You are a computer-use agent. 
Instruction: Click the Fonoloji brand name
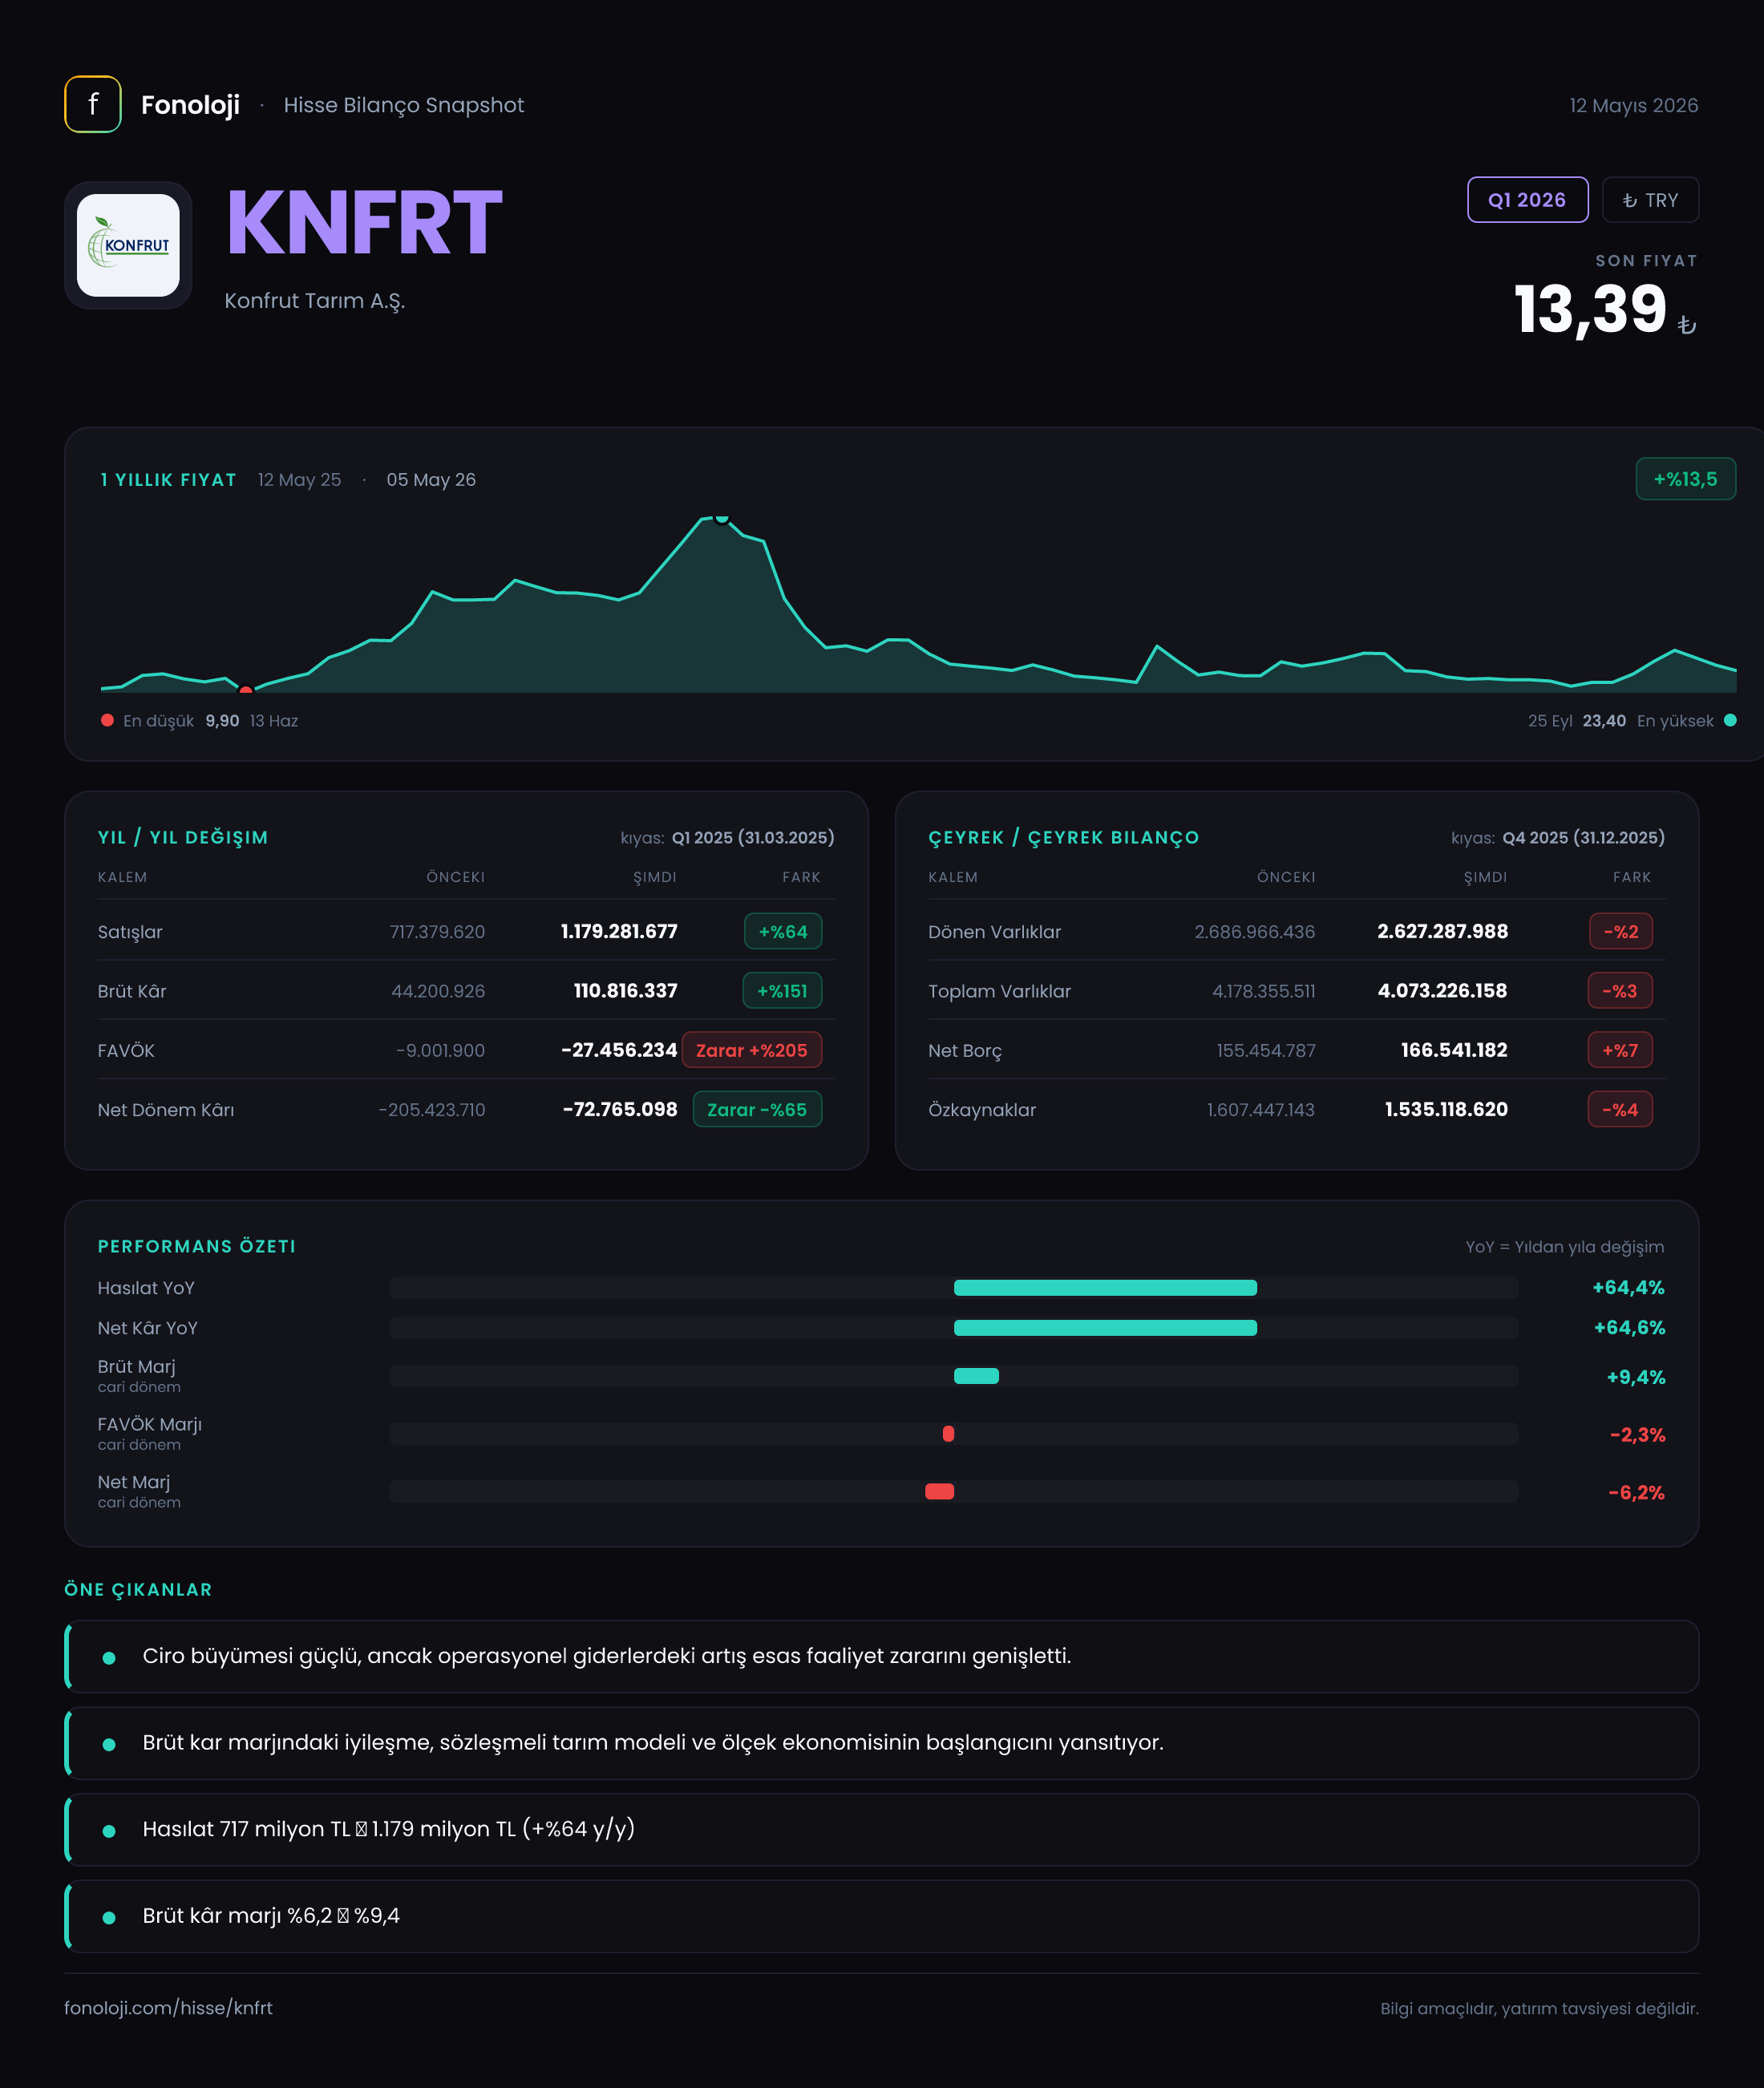click(x=190, y=105)
